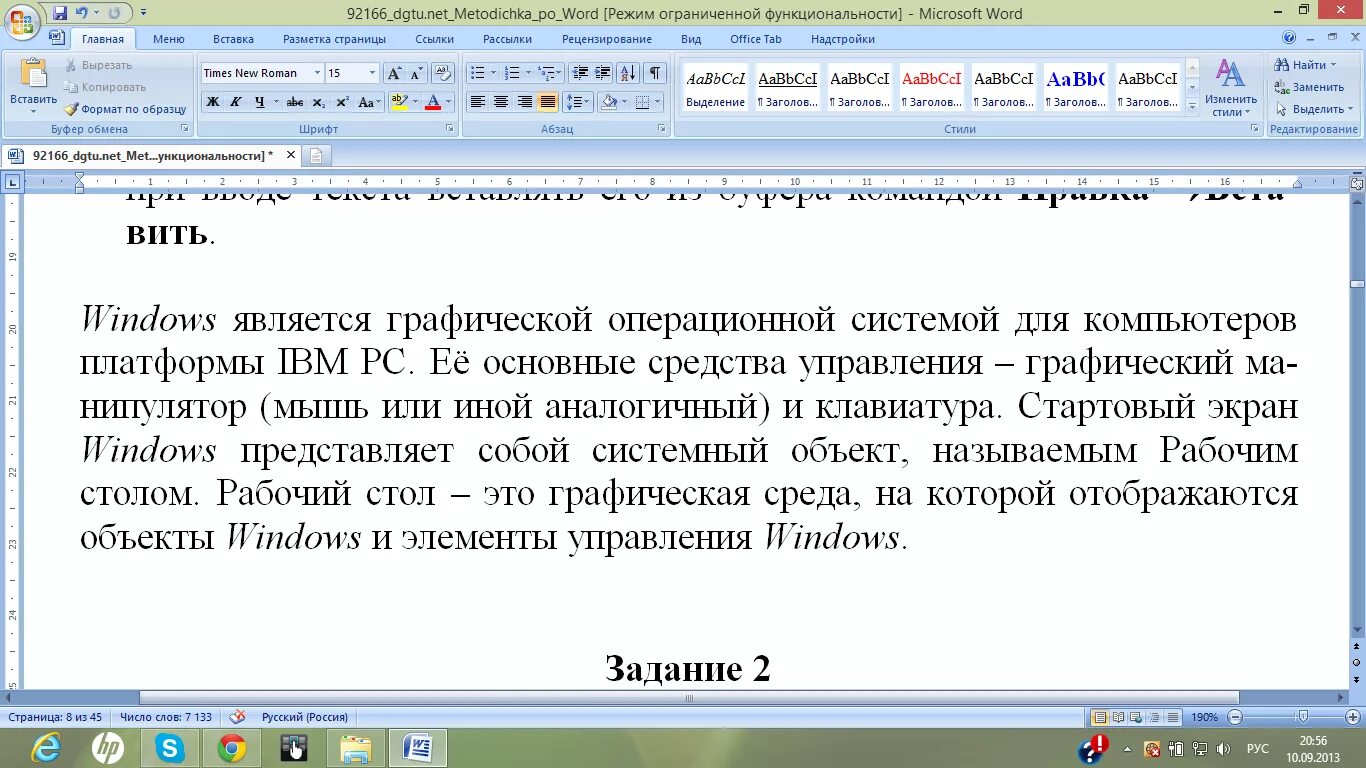
Task: Apply Формат по образцу painter
Action: click(125, 109)
